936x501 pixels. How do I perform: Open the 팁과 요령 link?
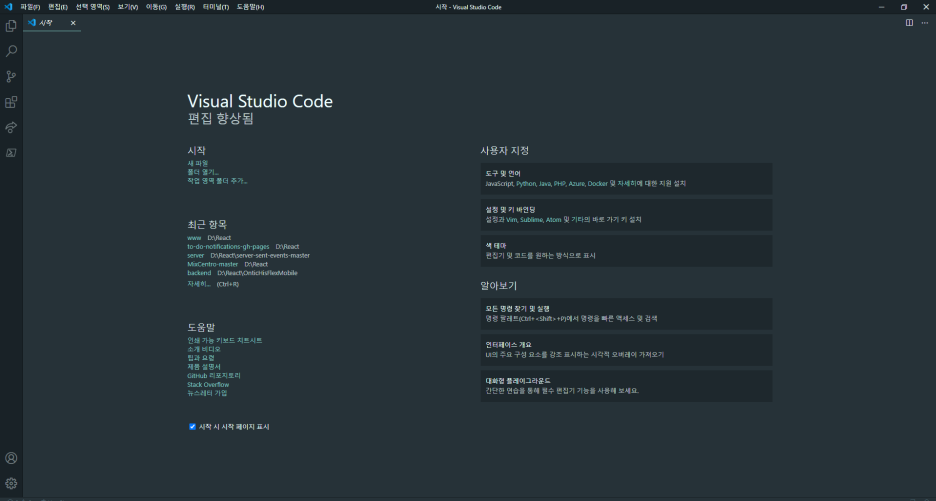tap(201, 358)
